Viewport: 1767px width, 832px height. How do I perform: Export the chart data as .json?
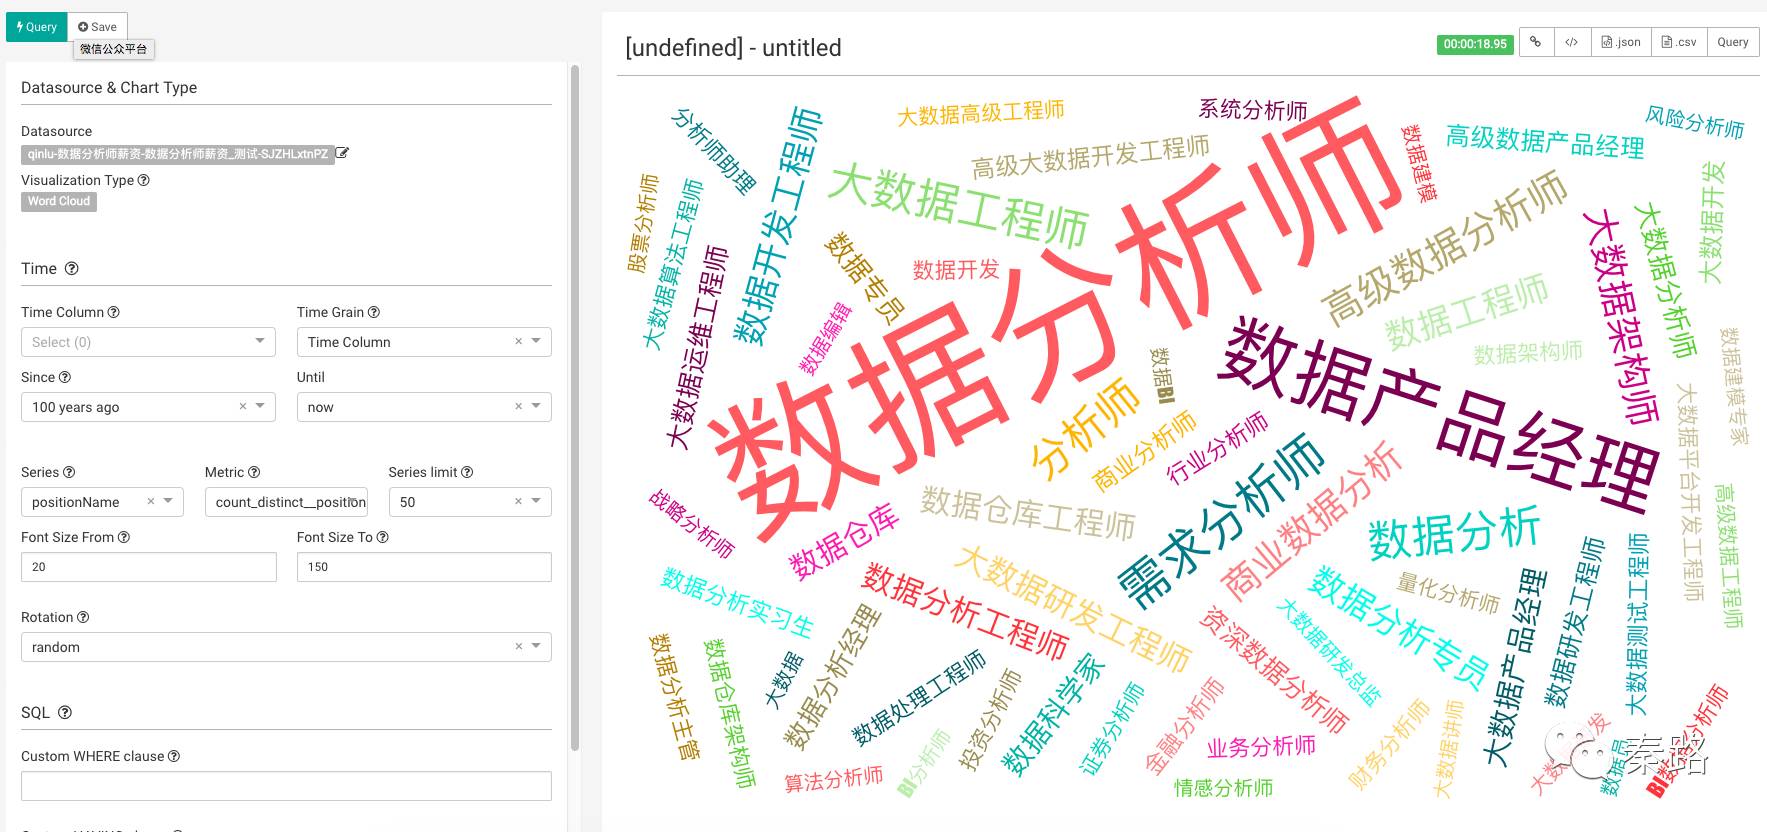(x=1621, y=42)
